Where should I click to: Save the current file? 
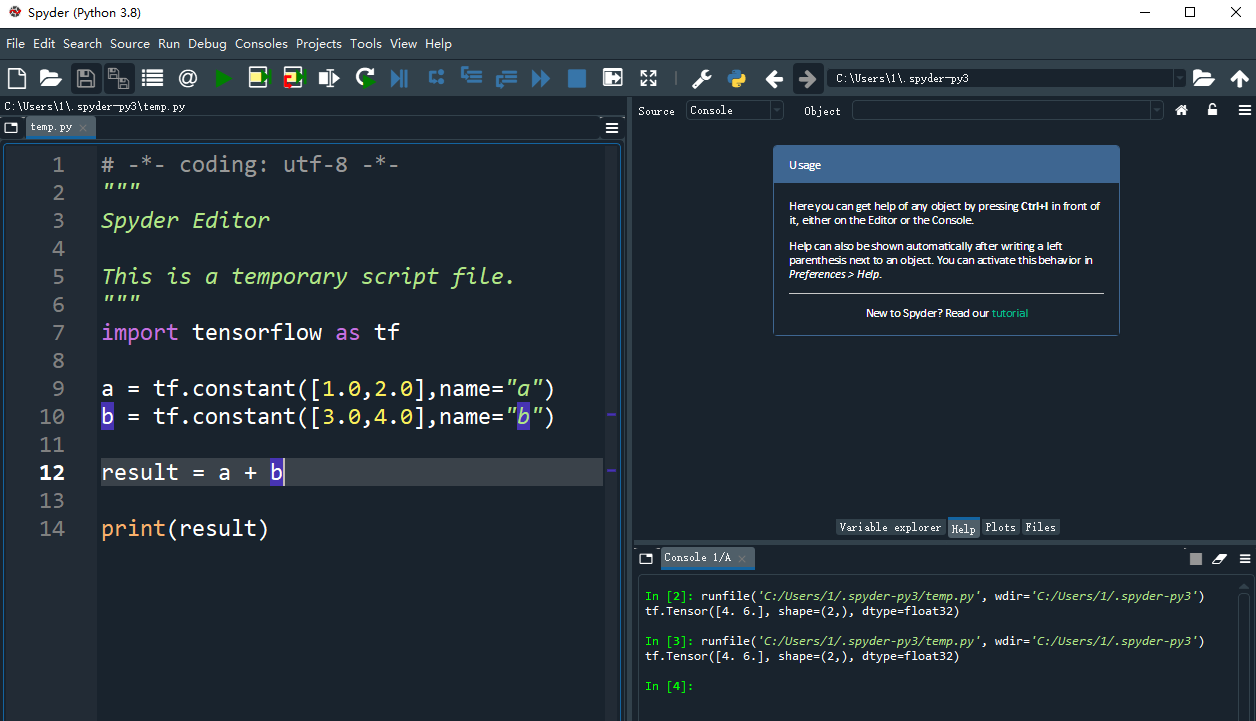point(85,78)
